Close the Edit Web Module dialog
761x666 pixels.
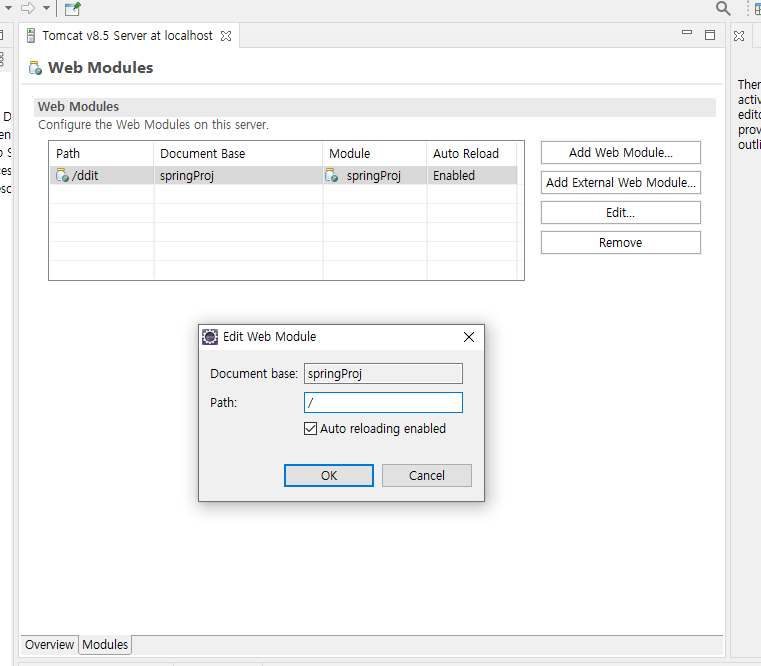468,337
